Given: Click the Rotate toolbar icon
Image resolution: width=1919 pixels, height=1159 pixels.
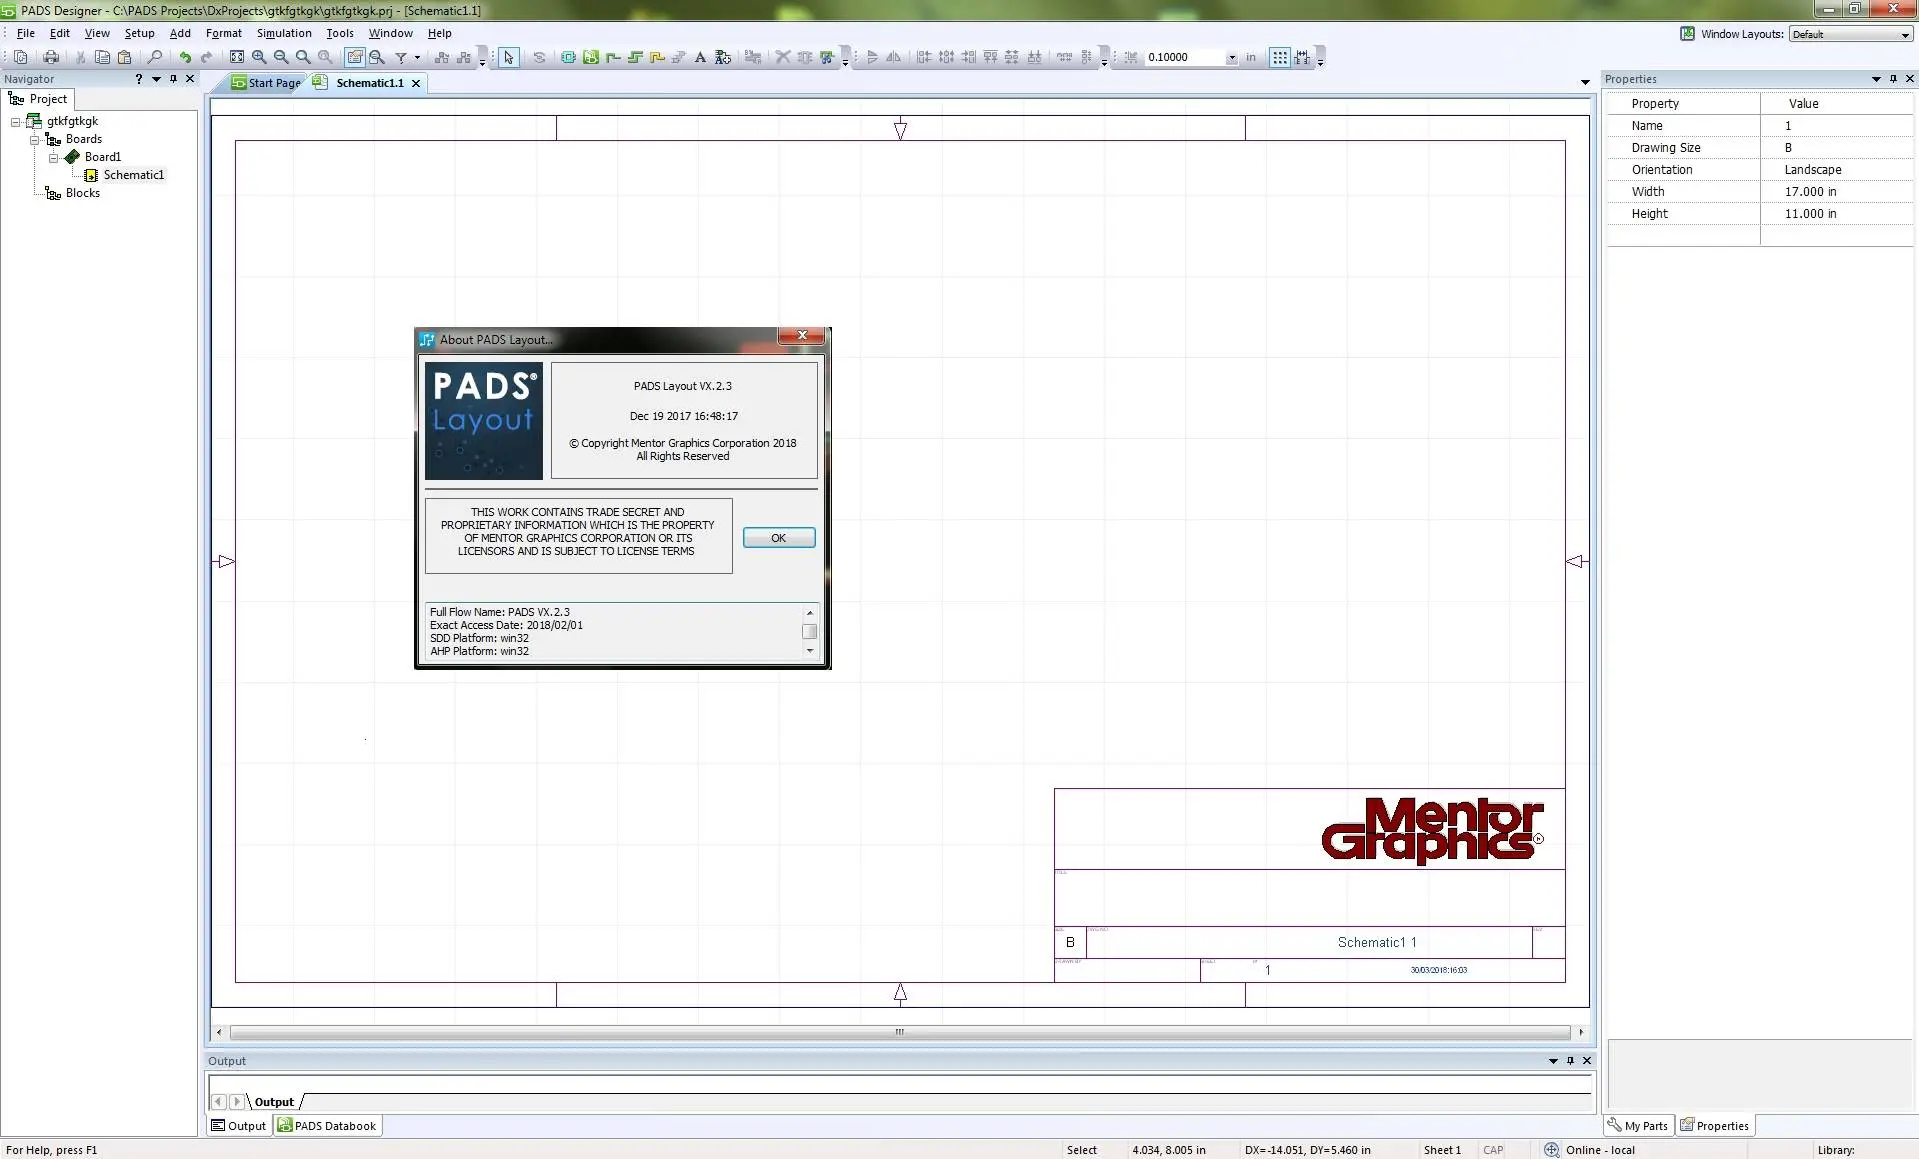Looking at the screenshot, I should click(539, 58).
